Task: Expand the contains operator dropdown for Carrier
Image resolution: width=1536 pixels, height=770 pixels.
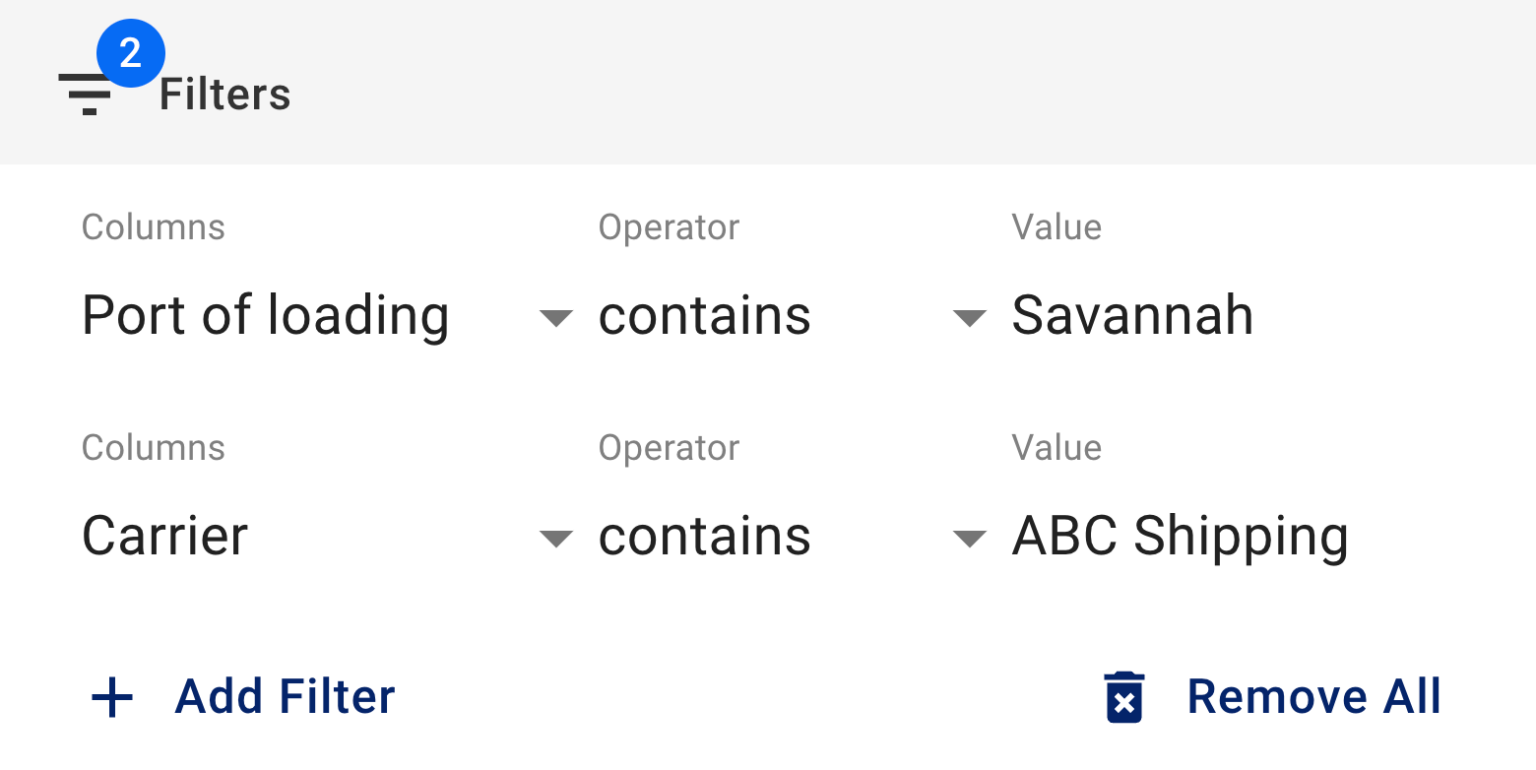Action: click(704, 536)
